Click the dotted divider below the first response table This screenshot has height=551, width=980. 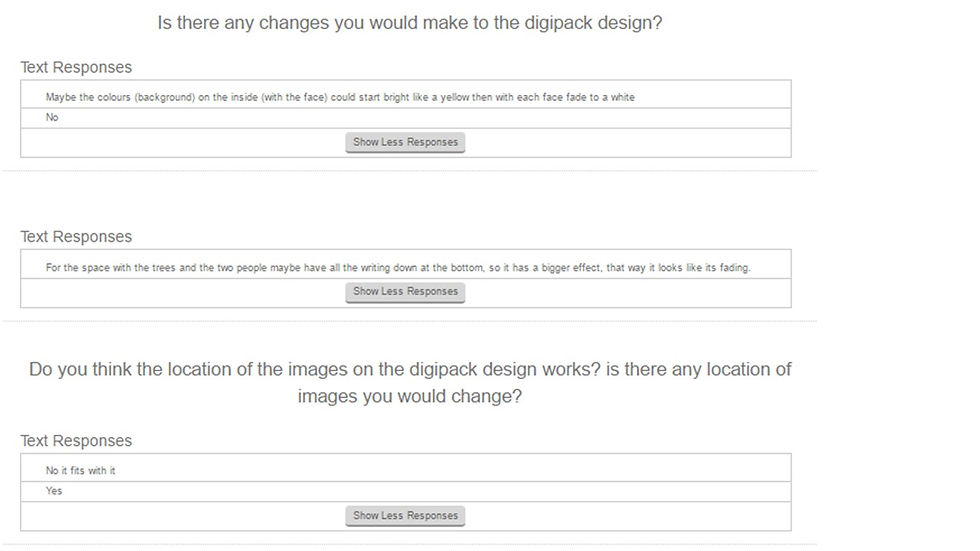(x=409, y=171)
